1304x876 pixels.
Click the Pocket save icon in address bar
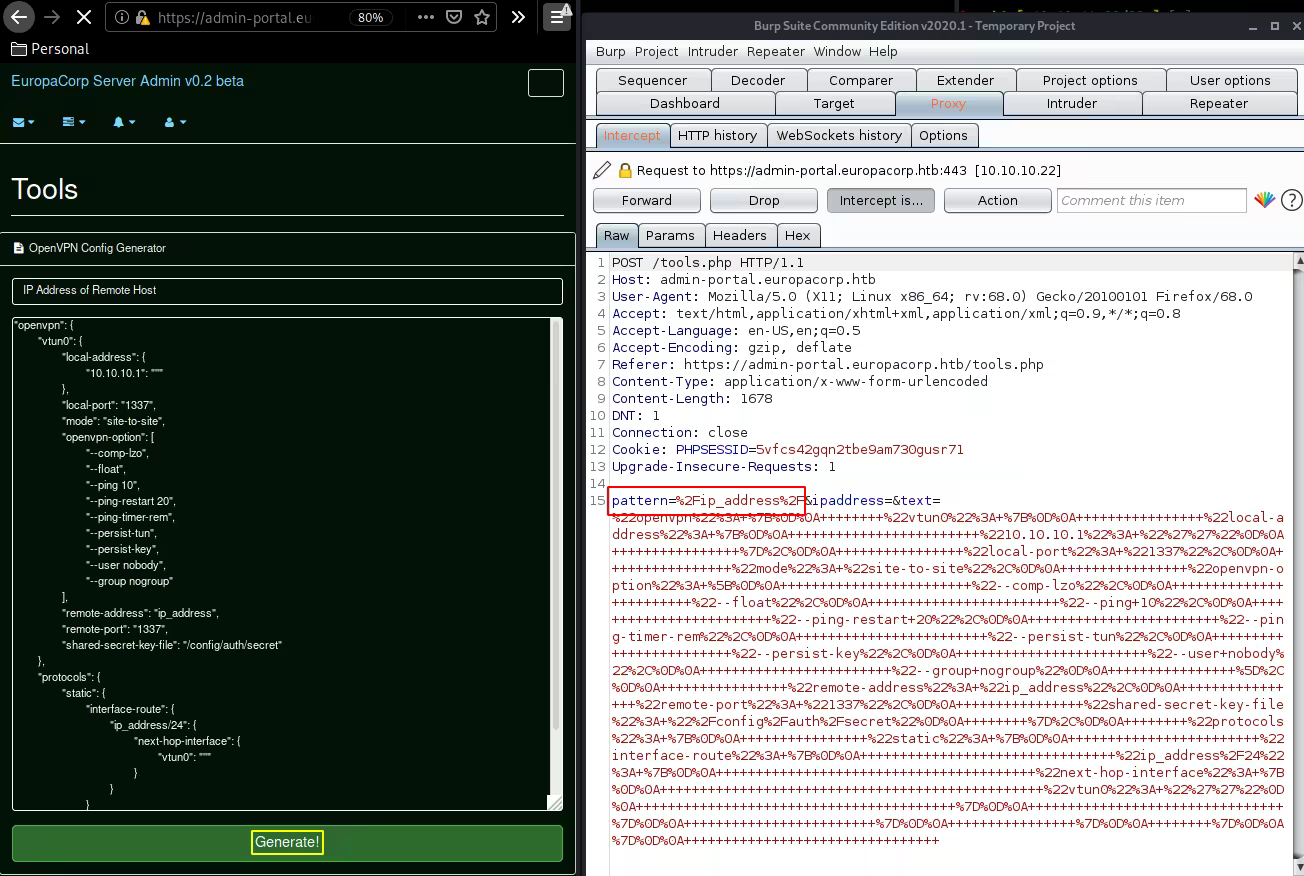coord(454,17)
